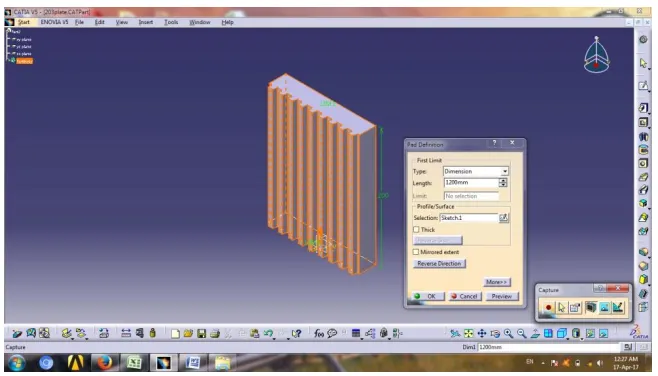658x376 pixels.
Task: Select the pixel image mode in Capture
Action: [x=604, y=308]
